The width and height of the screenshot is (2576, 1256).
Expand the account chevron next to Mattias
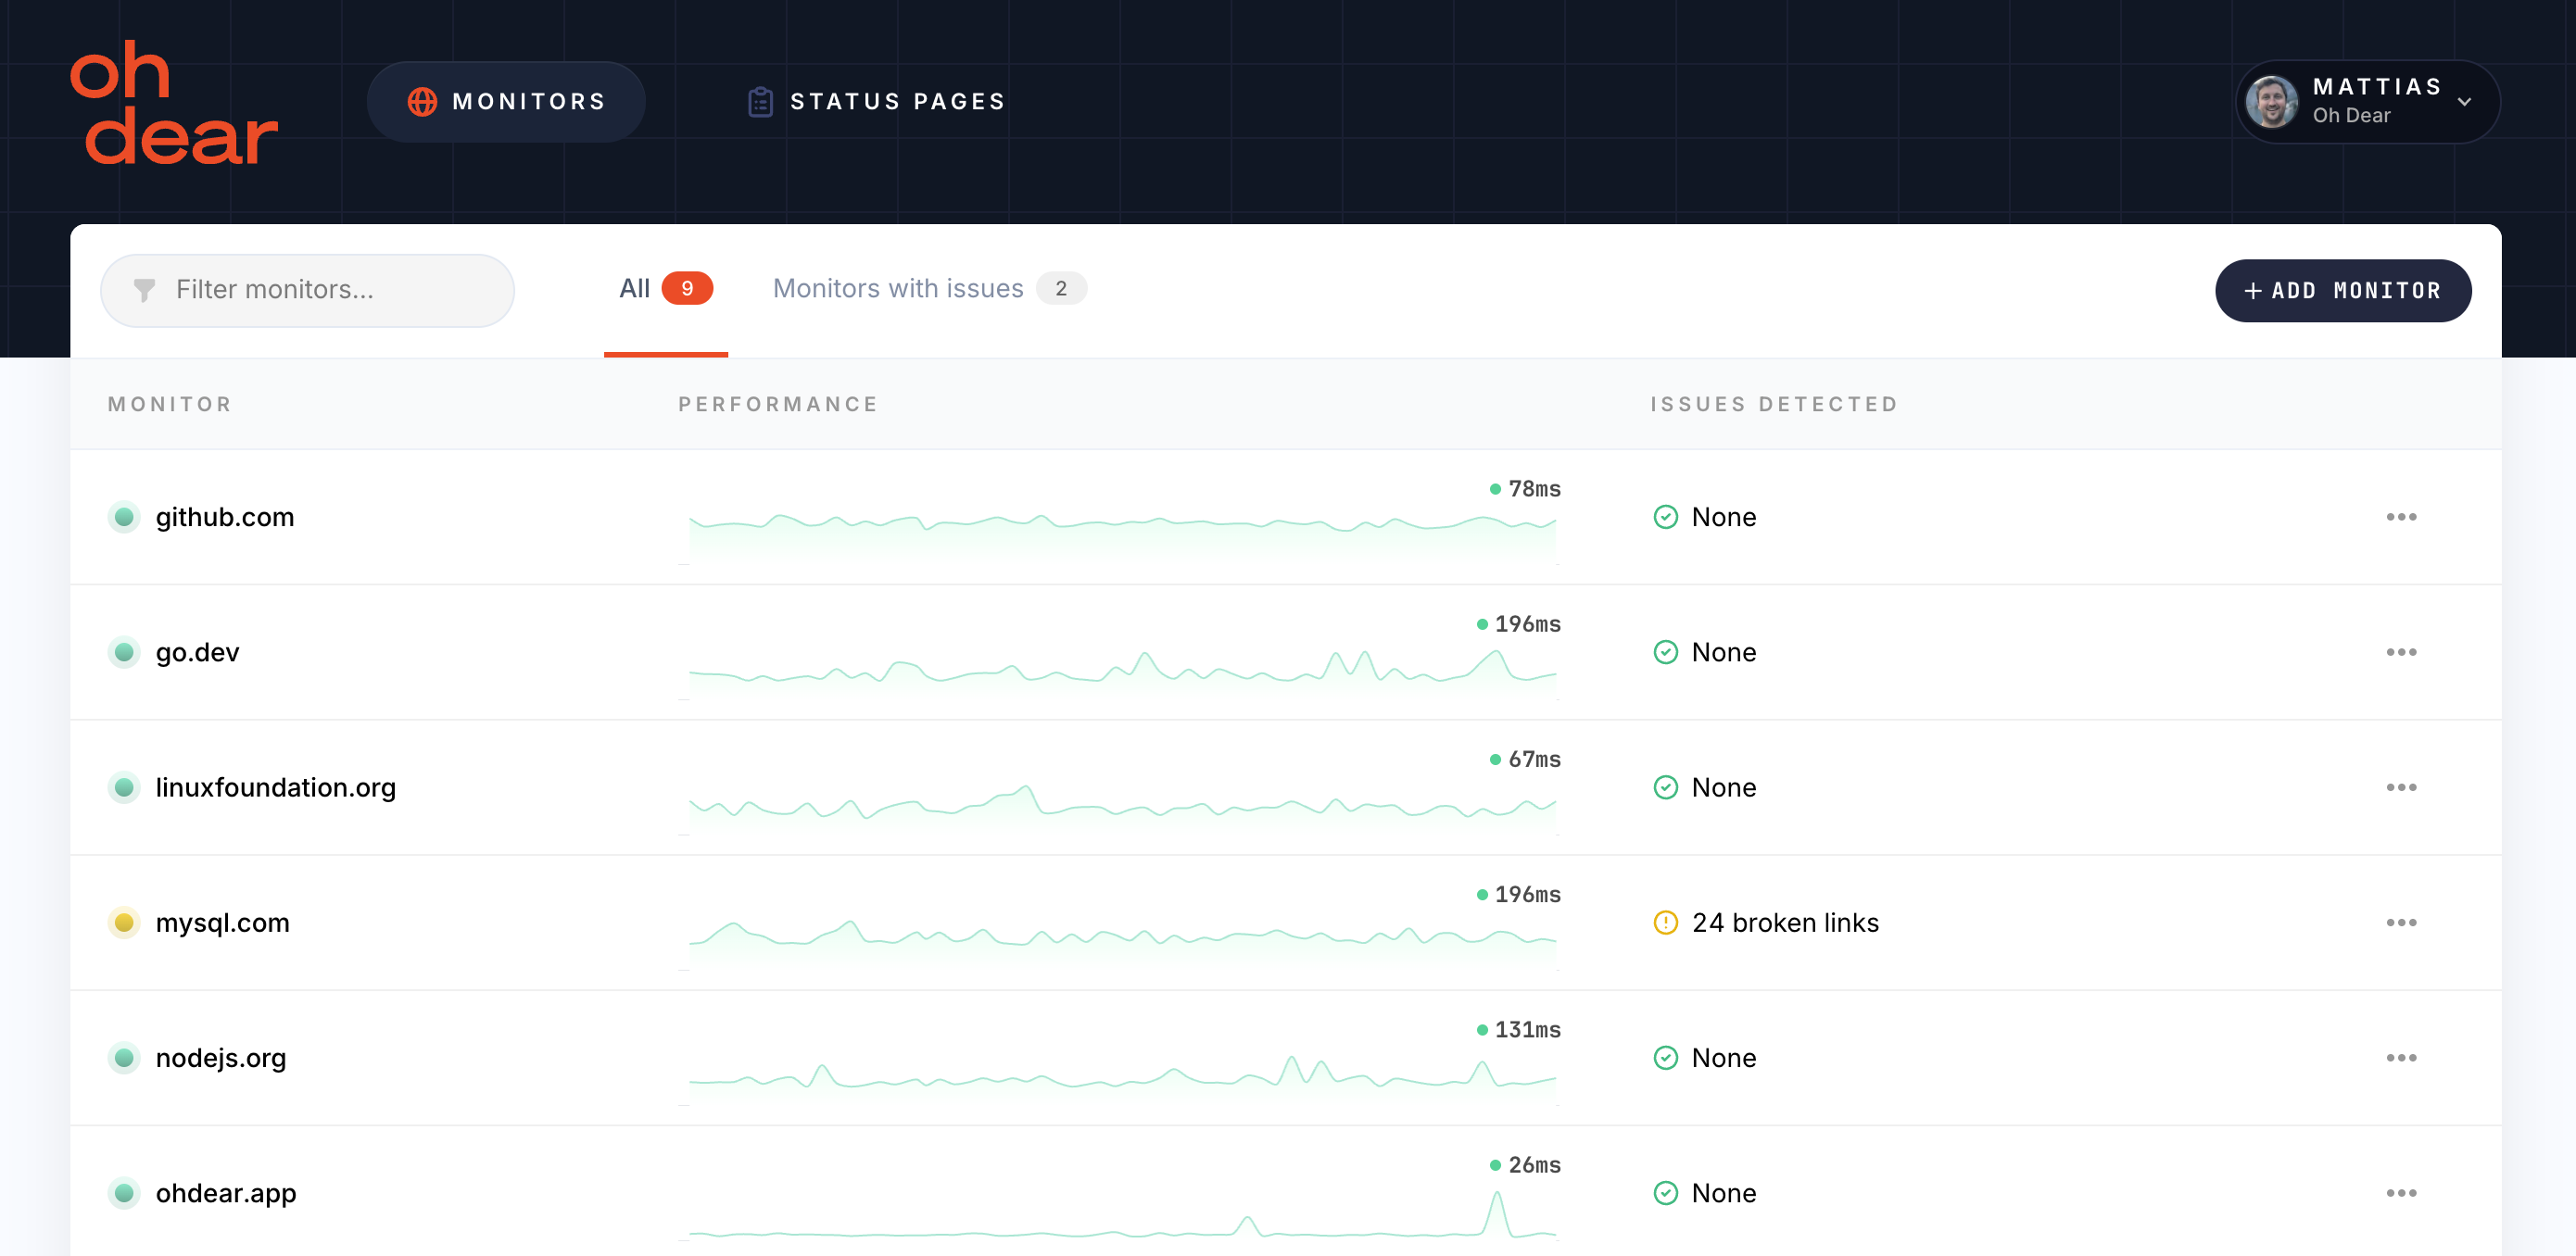click(x=2465, y=102)
